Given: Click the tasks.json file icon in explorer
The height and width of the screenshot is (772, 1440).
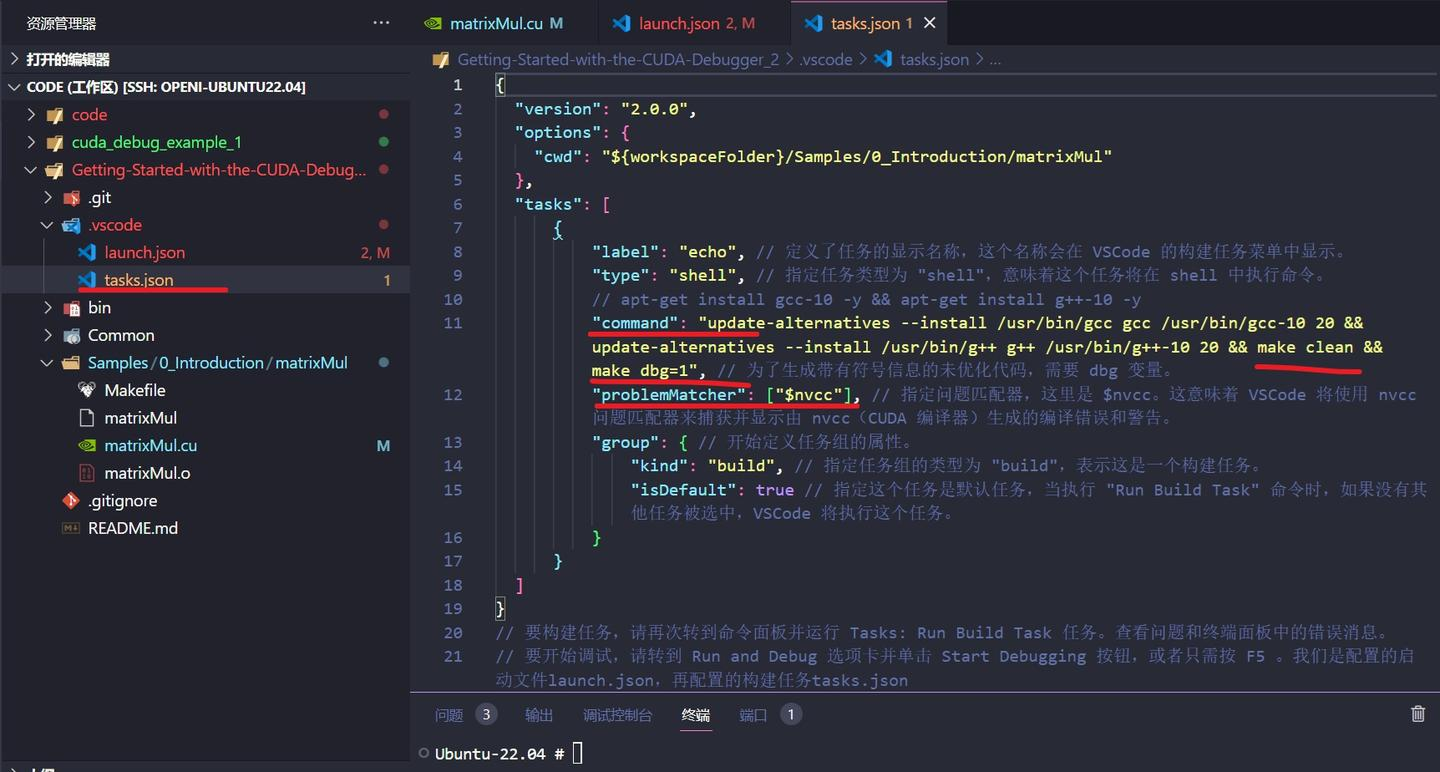Looking at the screenshot, I should tap(87, 280).
